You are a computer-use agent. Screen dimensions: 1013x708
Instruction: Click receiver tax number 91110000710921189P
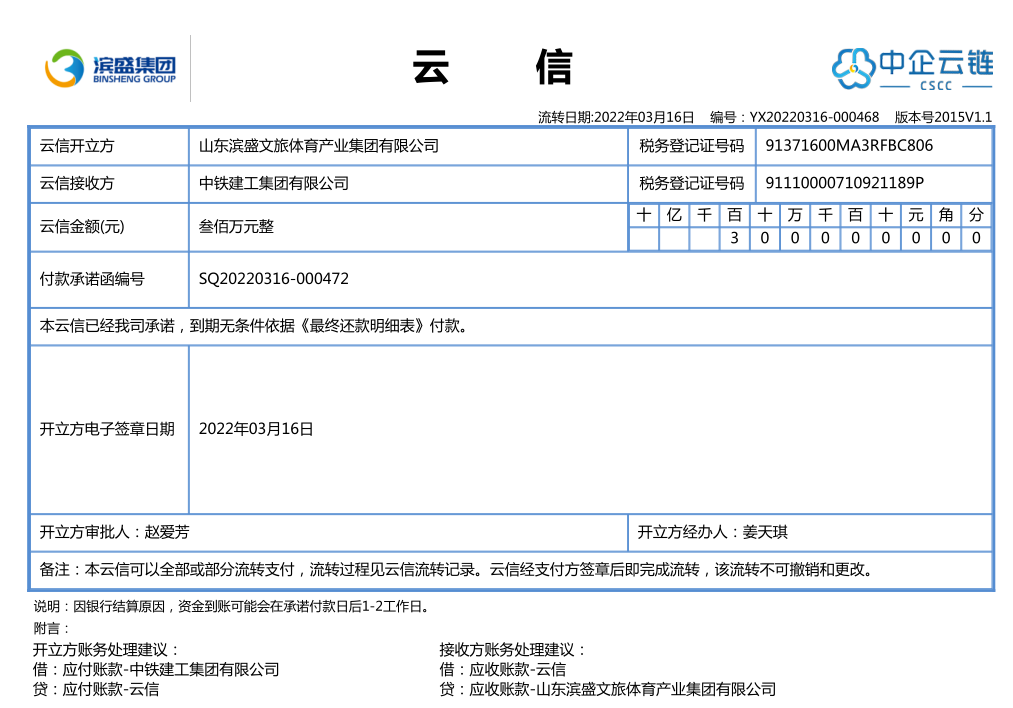[844, 183]
